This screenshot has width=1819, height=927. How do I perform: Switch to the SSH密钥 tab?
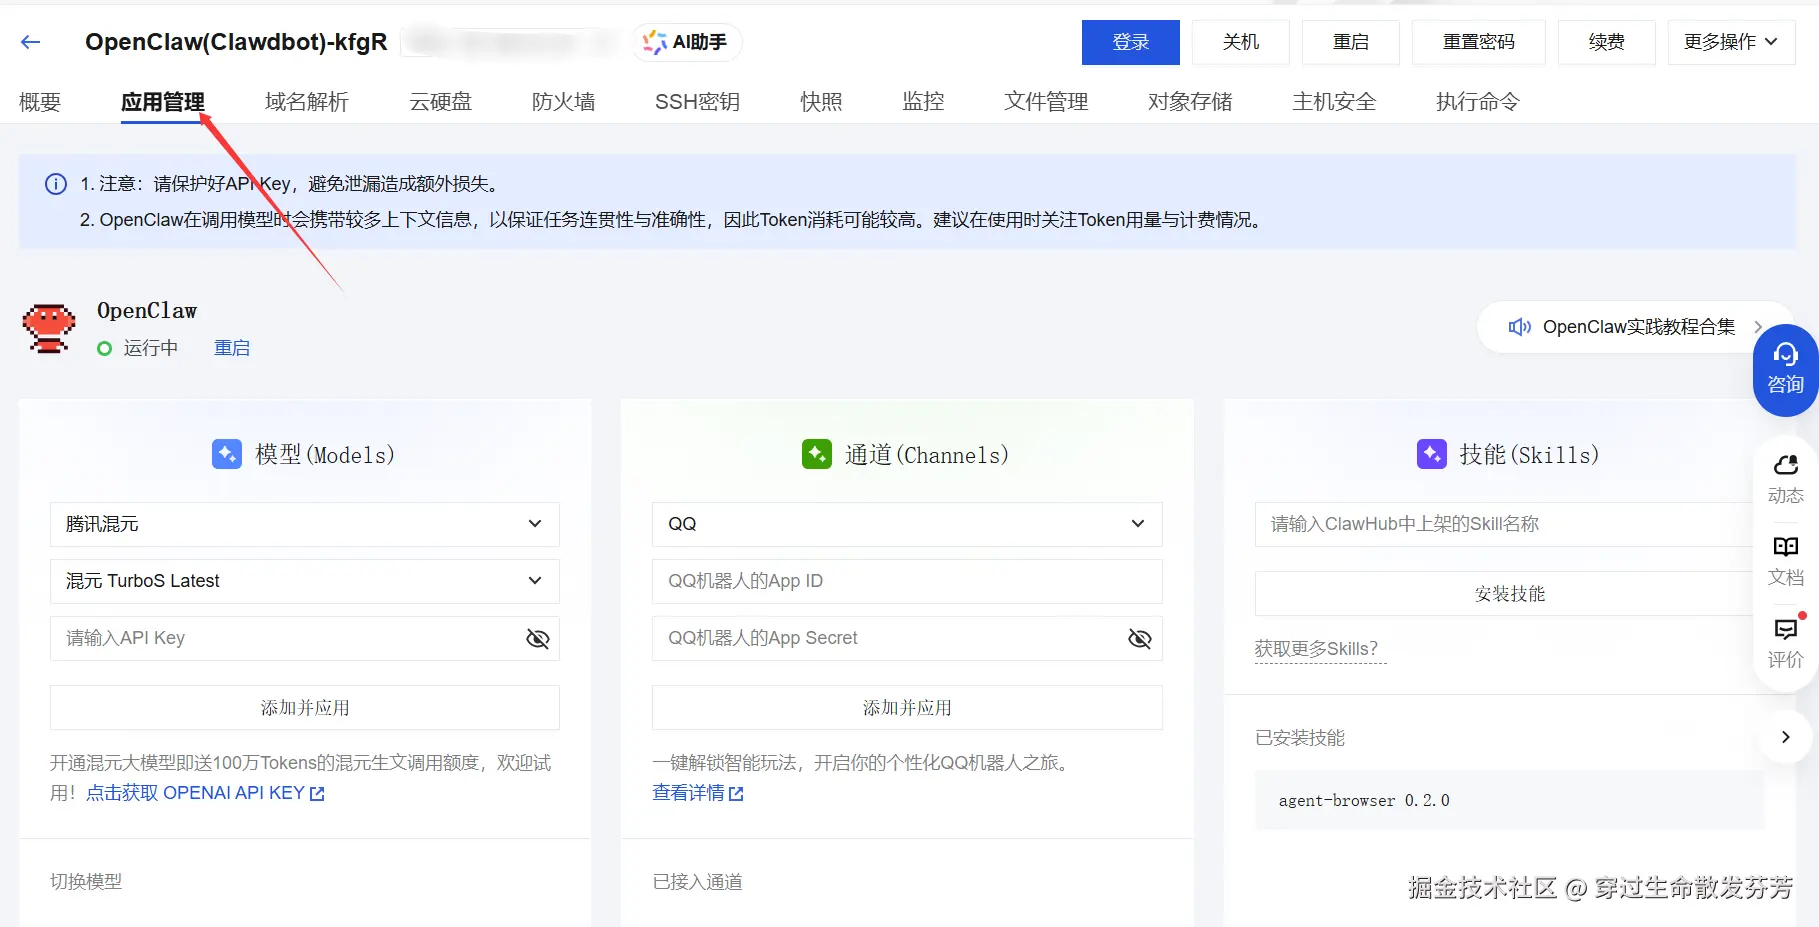[x=697, y=102]
